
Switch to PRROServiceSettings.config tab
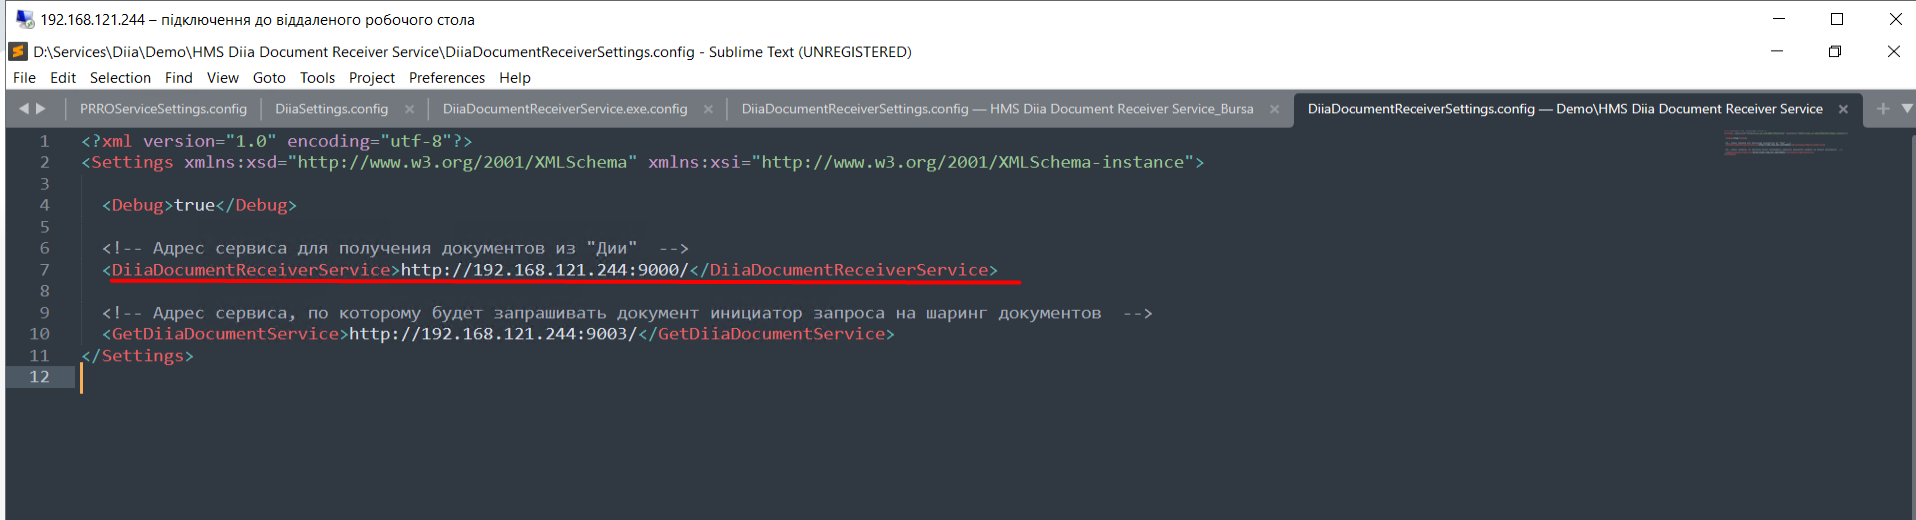[x=163, y=109]
